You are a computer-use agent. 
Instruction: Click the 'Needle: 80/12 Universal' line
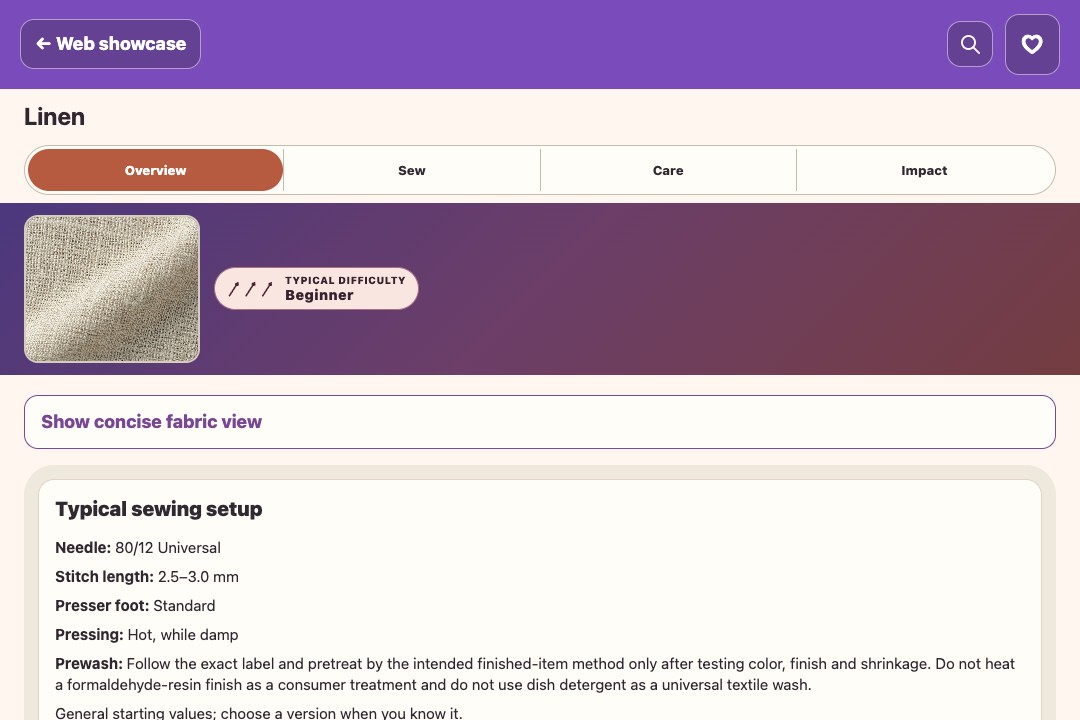(138, 548)
